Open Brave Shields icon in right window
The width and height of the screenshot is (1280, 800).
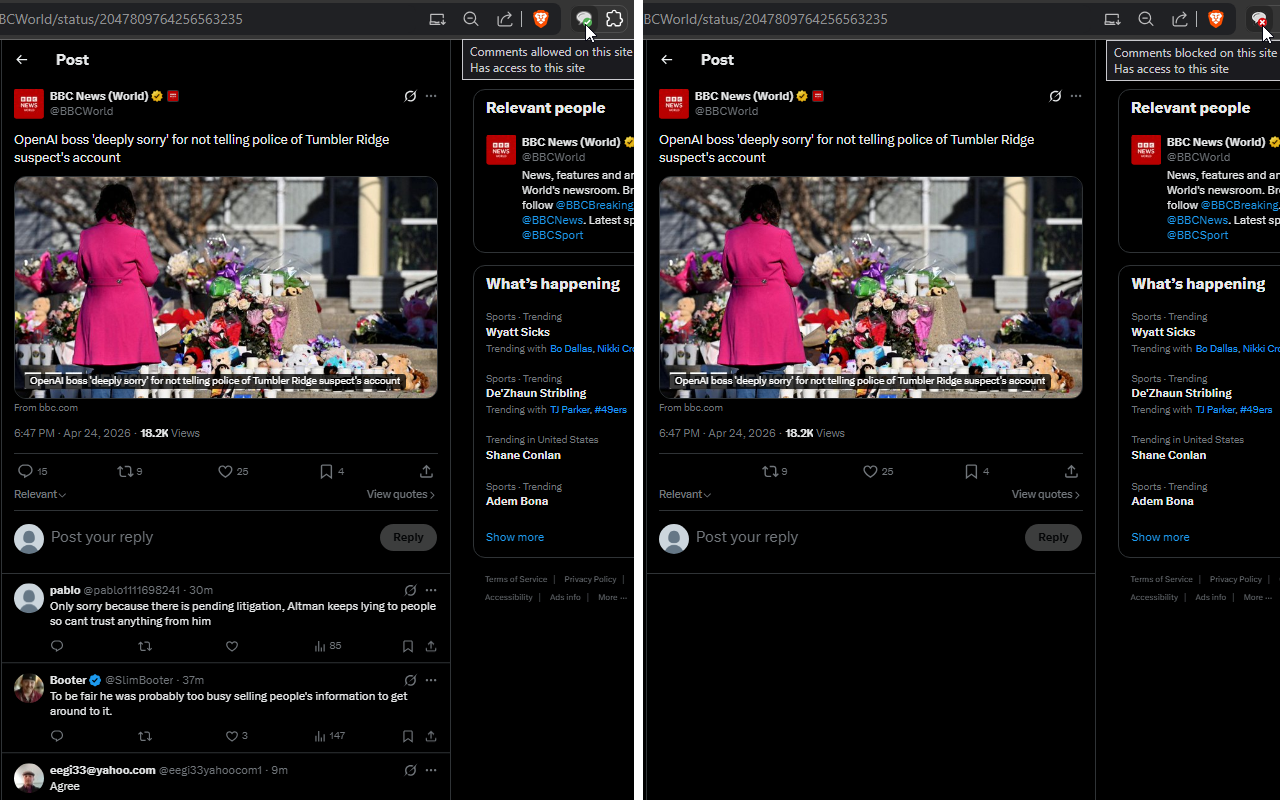click(1215, 19)
